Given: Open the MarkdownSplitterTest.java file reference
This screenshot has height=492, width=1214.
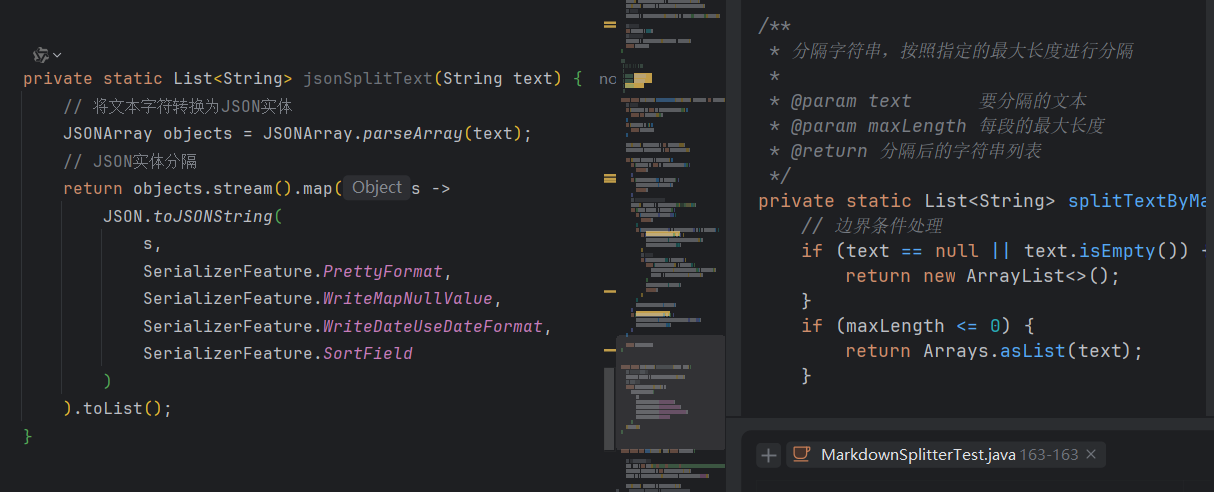Looking at the screenshot, I should click(918, 455).
